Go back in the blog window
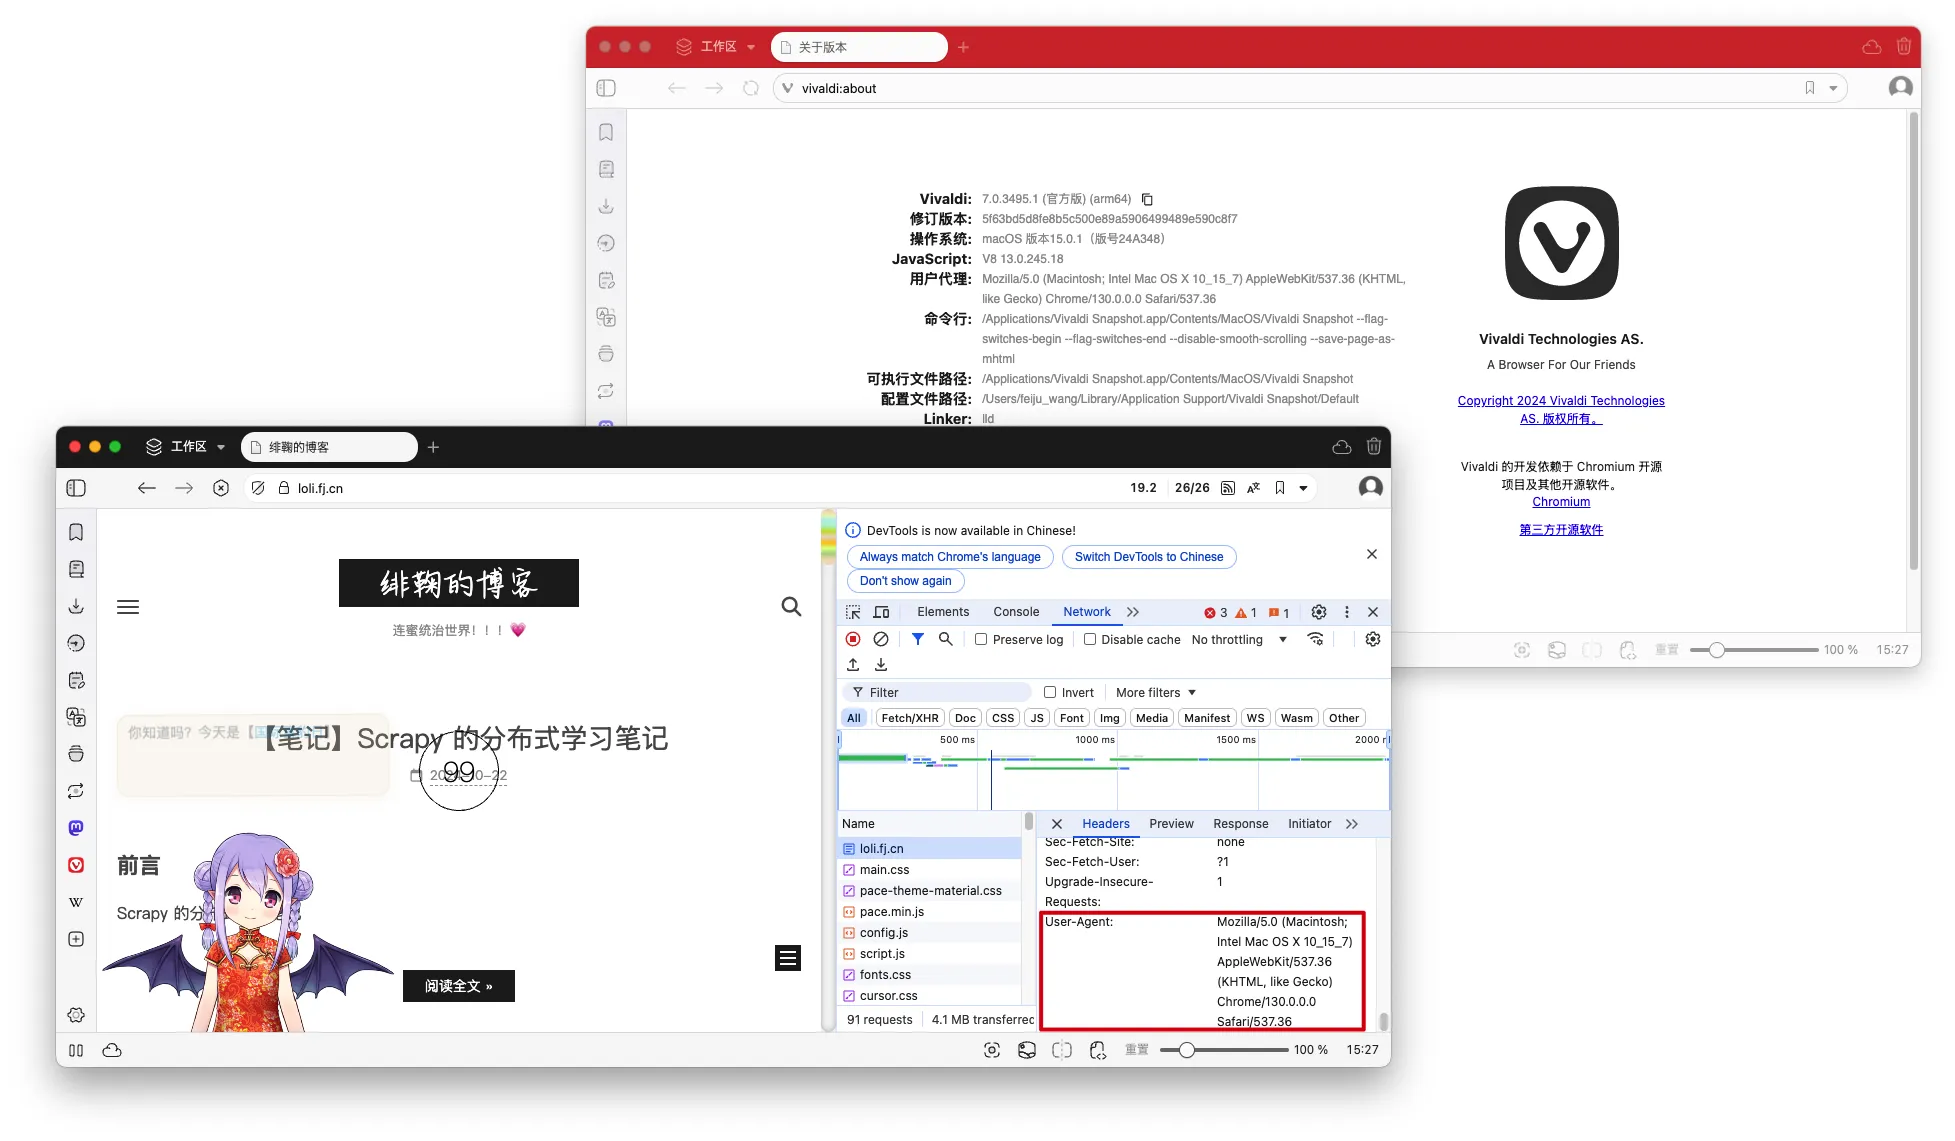This screenshot has width=1955, height=1141. coord(147,488)
